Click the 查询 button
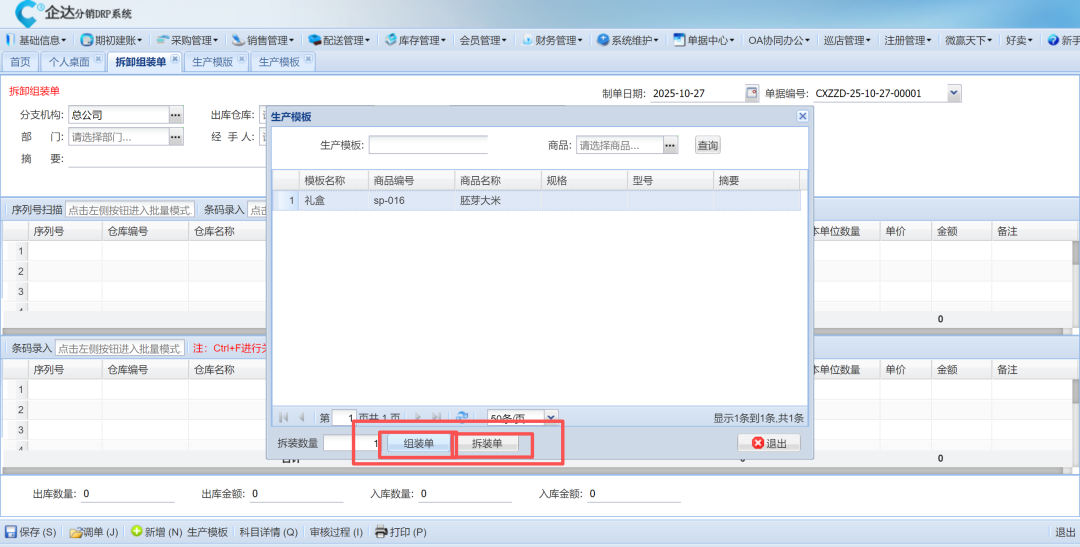Screen dimensions: 1080x547 707,145
